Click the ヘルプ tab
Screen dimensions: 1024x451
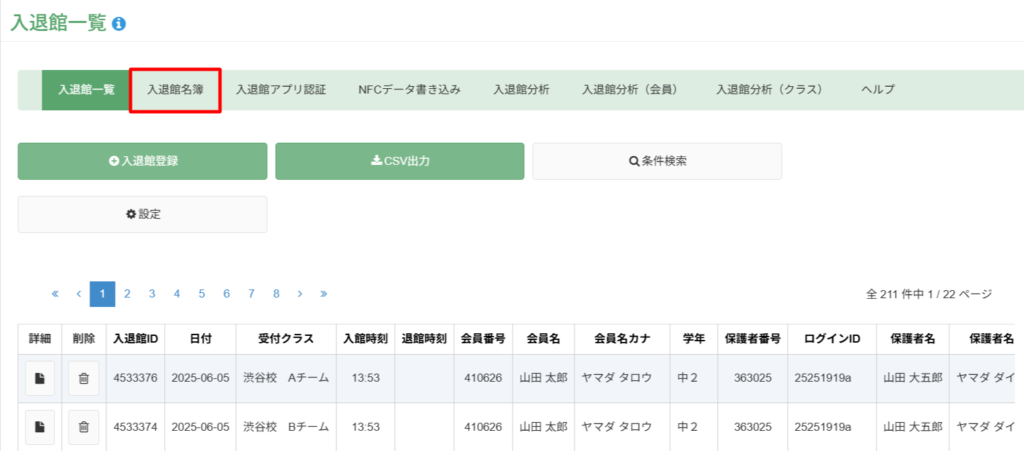[x=878, y=90]
